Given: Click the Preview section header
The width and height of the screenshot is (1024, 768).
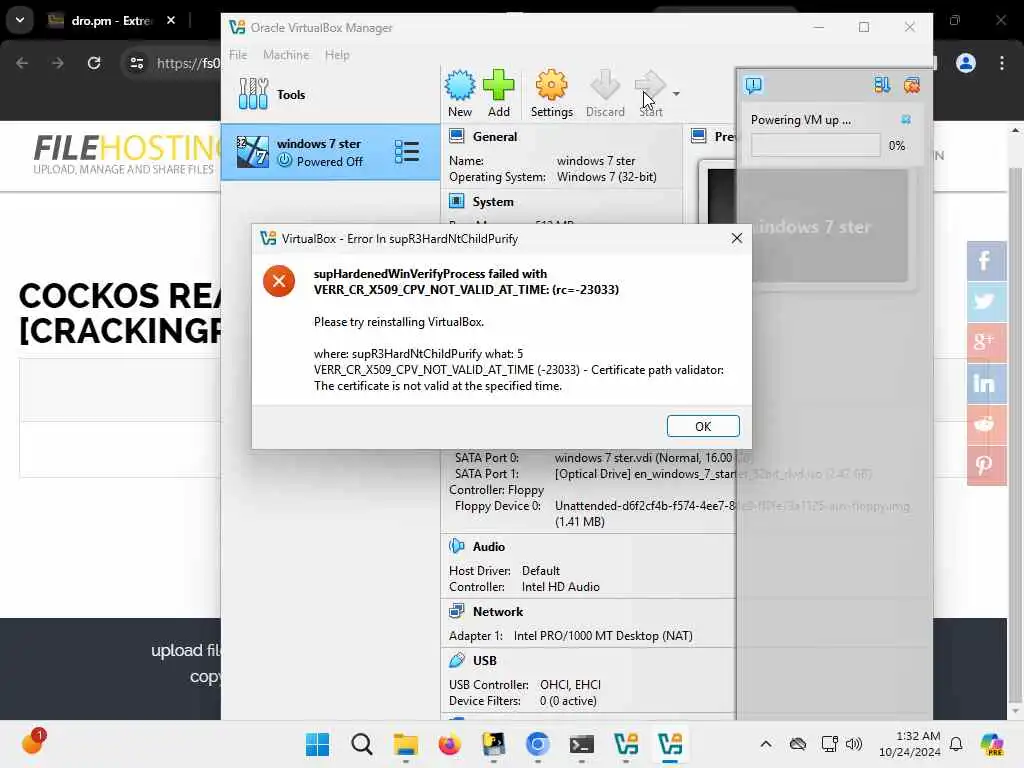Looking at the screenshot, I should (713, 136).
